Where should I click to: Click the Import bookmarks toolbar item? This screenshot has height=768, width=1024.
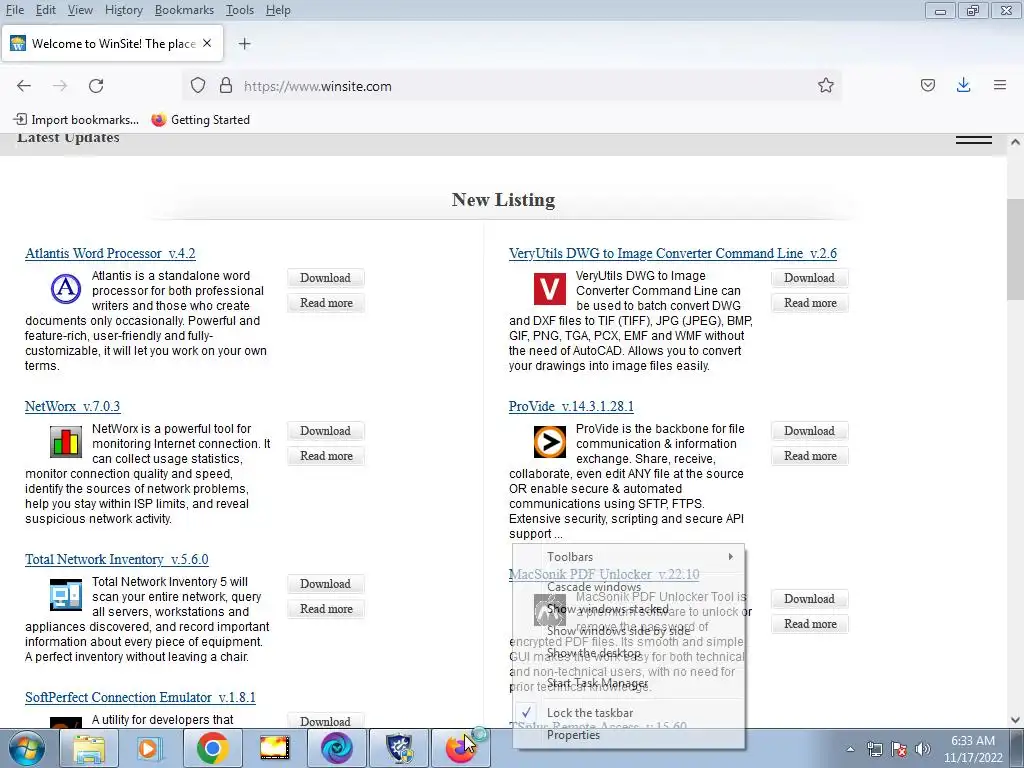click(76, 120)
